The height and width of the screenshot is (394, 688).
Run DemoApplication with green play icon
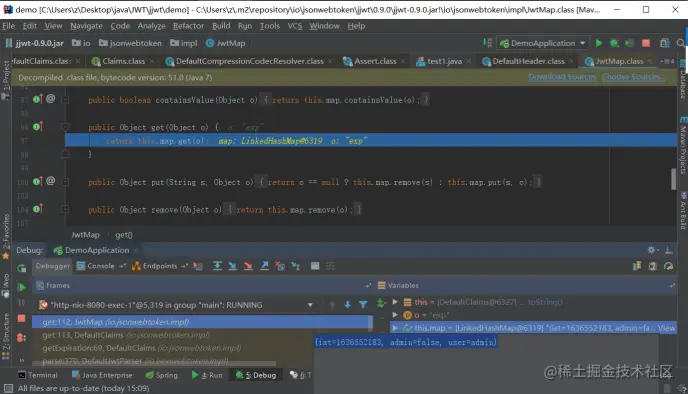coord(598,43)
